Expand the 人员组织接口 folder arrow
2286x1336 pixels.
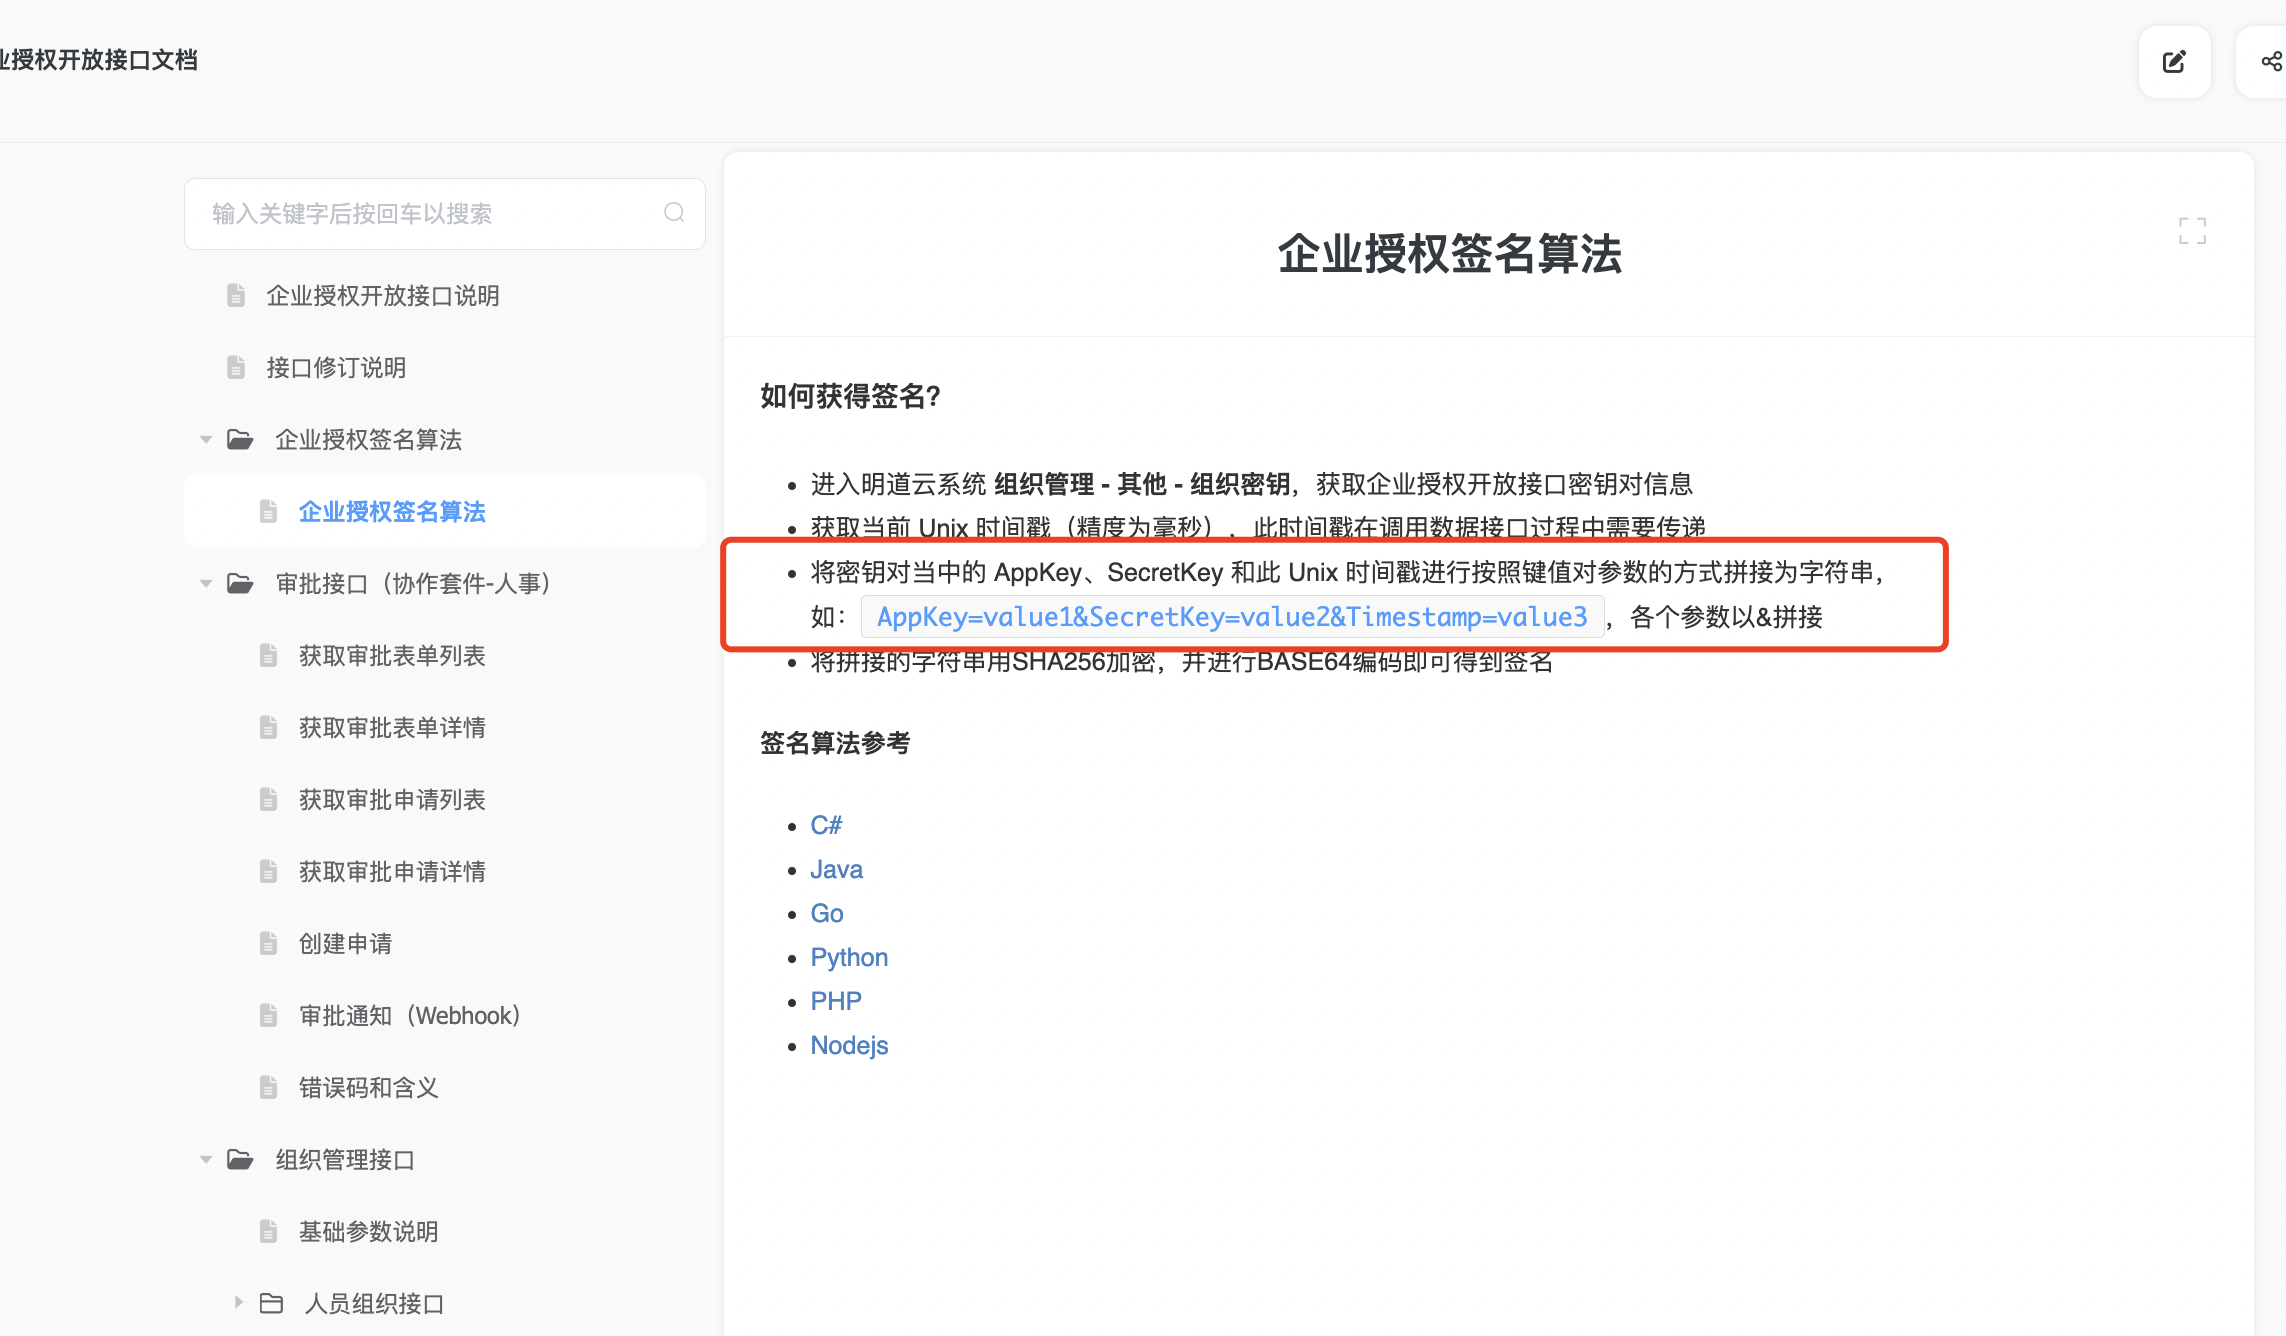coord(238,1303)
